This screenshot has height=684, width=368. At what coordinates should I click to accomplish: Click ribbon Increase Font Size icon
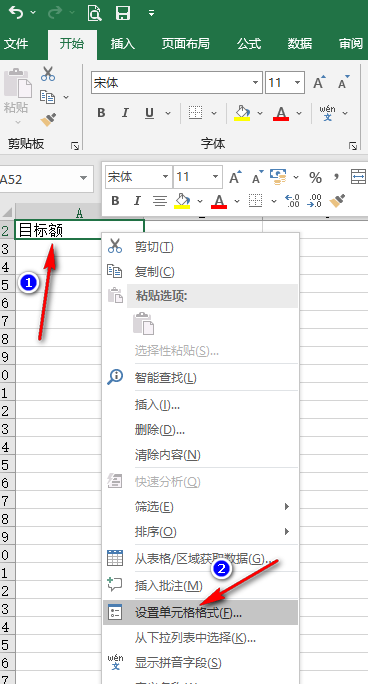[x=319, y=82]
